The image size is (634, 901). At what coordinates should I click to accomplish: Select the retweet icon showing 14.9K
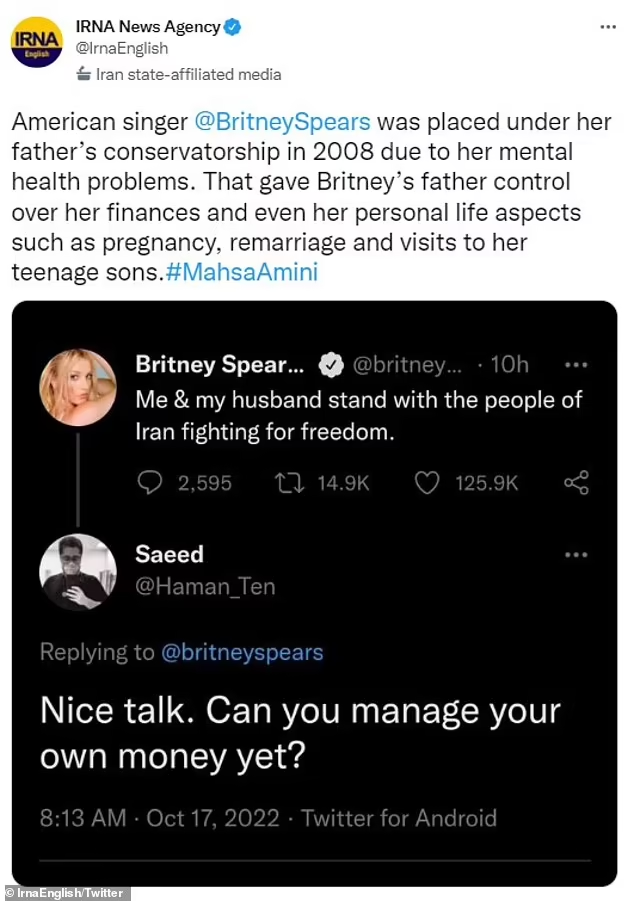288,482
